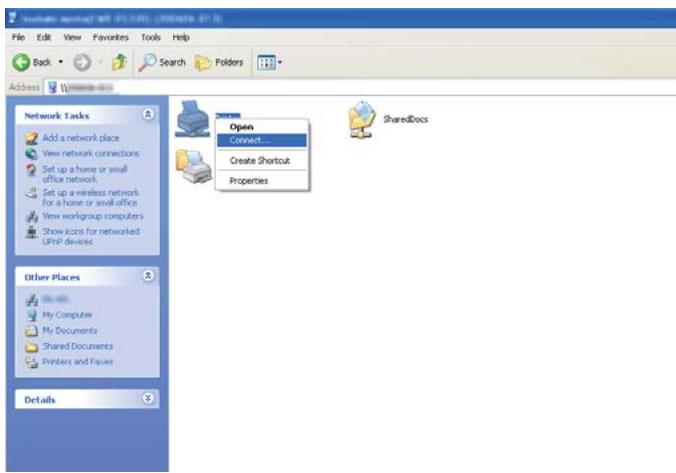Select the SharedDocs network folder icon

362,119
